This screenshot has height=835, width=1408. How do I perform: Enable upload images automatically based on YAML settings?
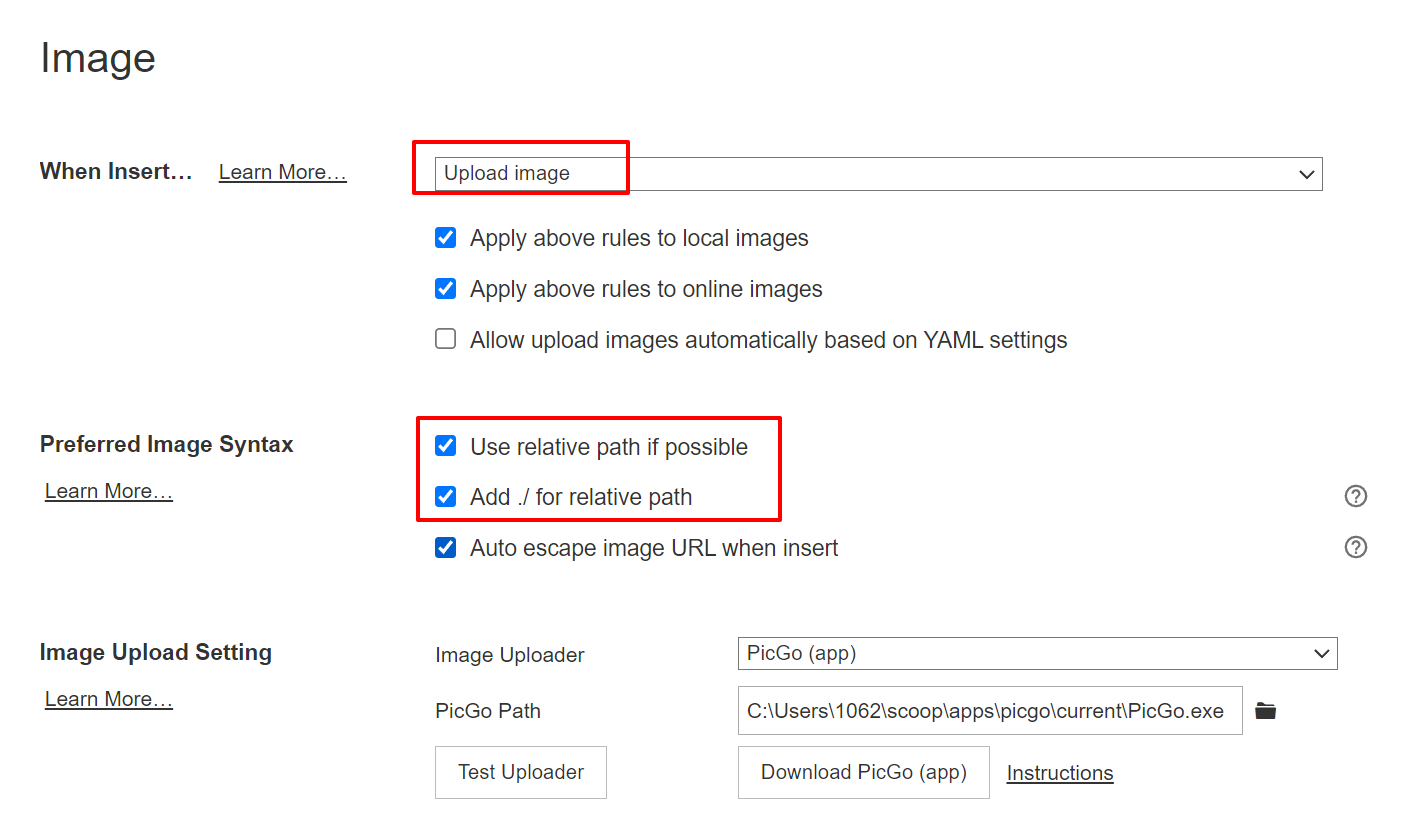445,338
